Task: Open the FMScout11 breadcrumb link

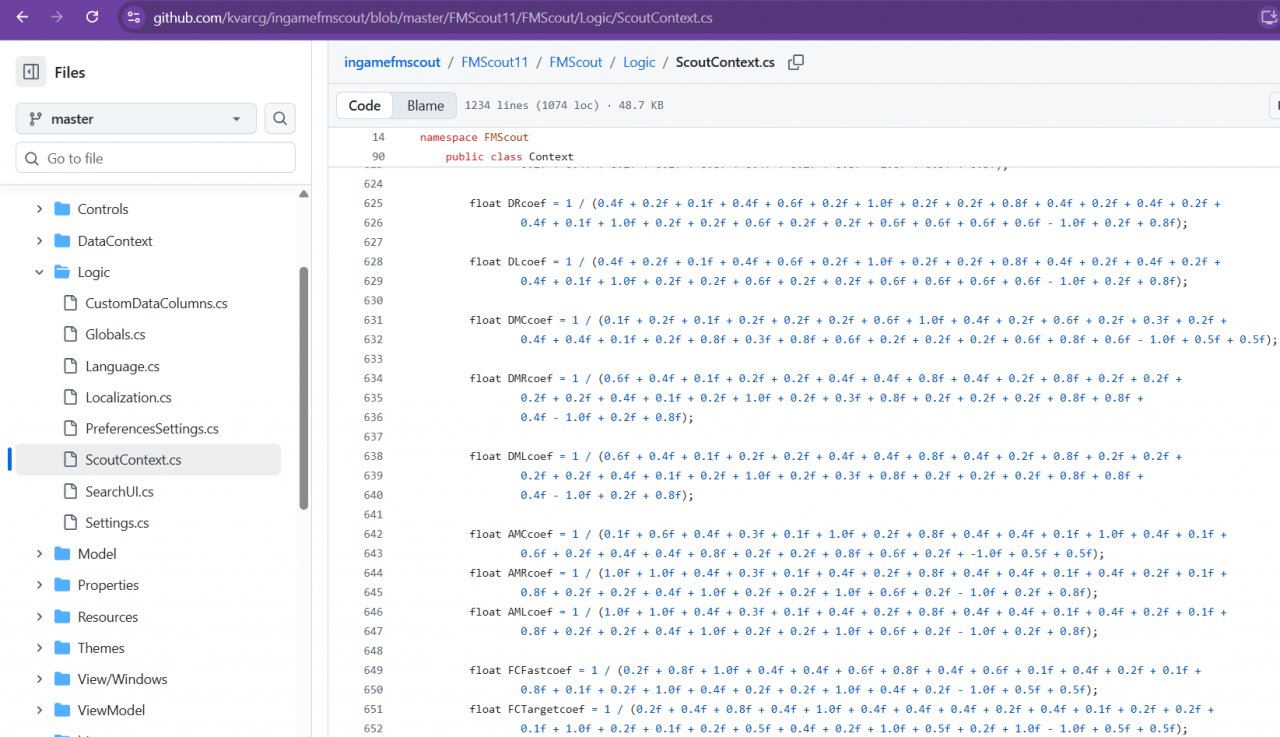Action: tap(494, 62)
